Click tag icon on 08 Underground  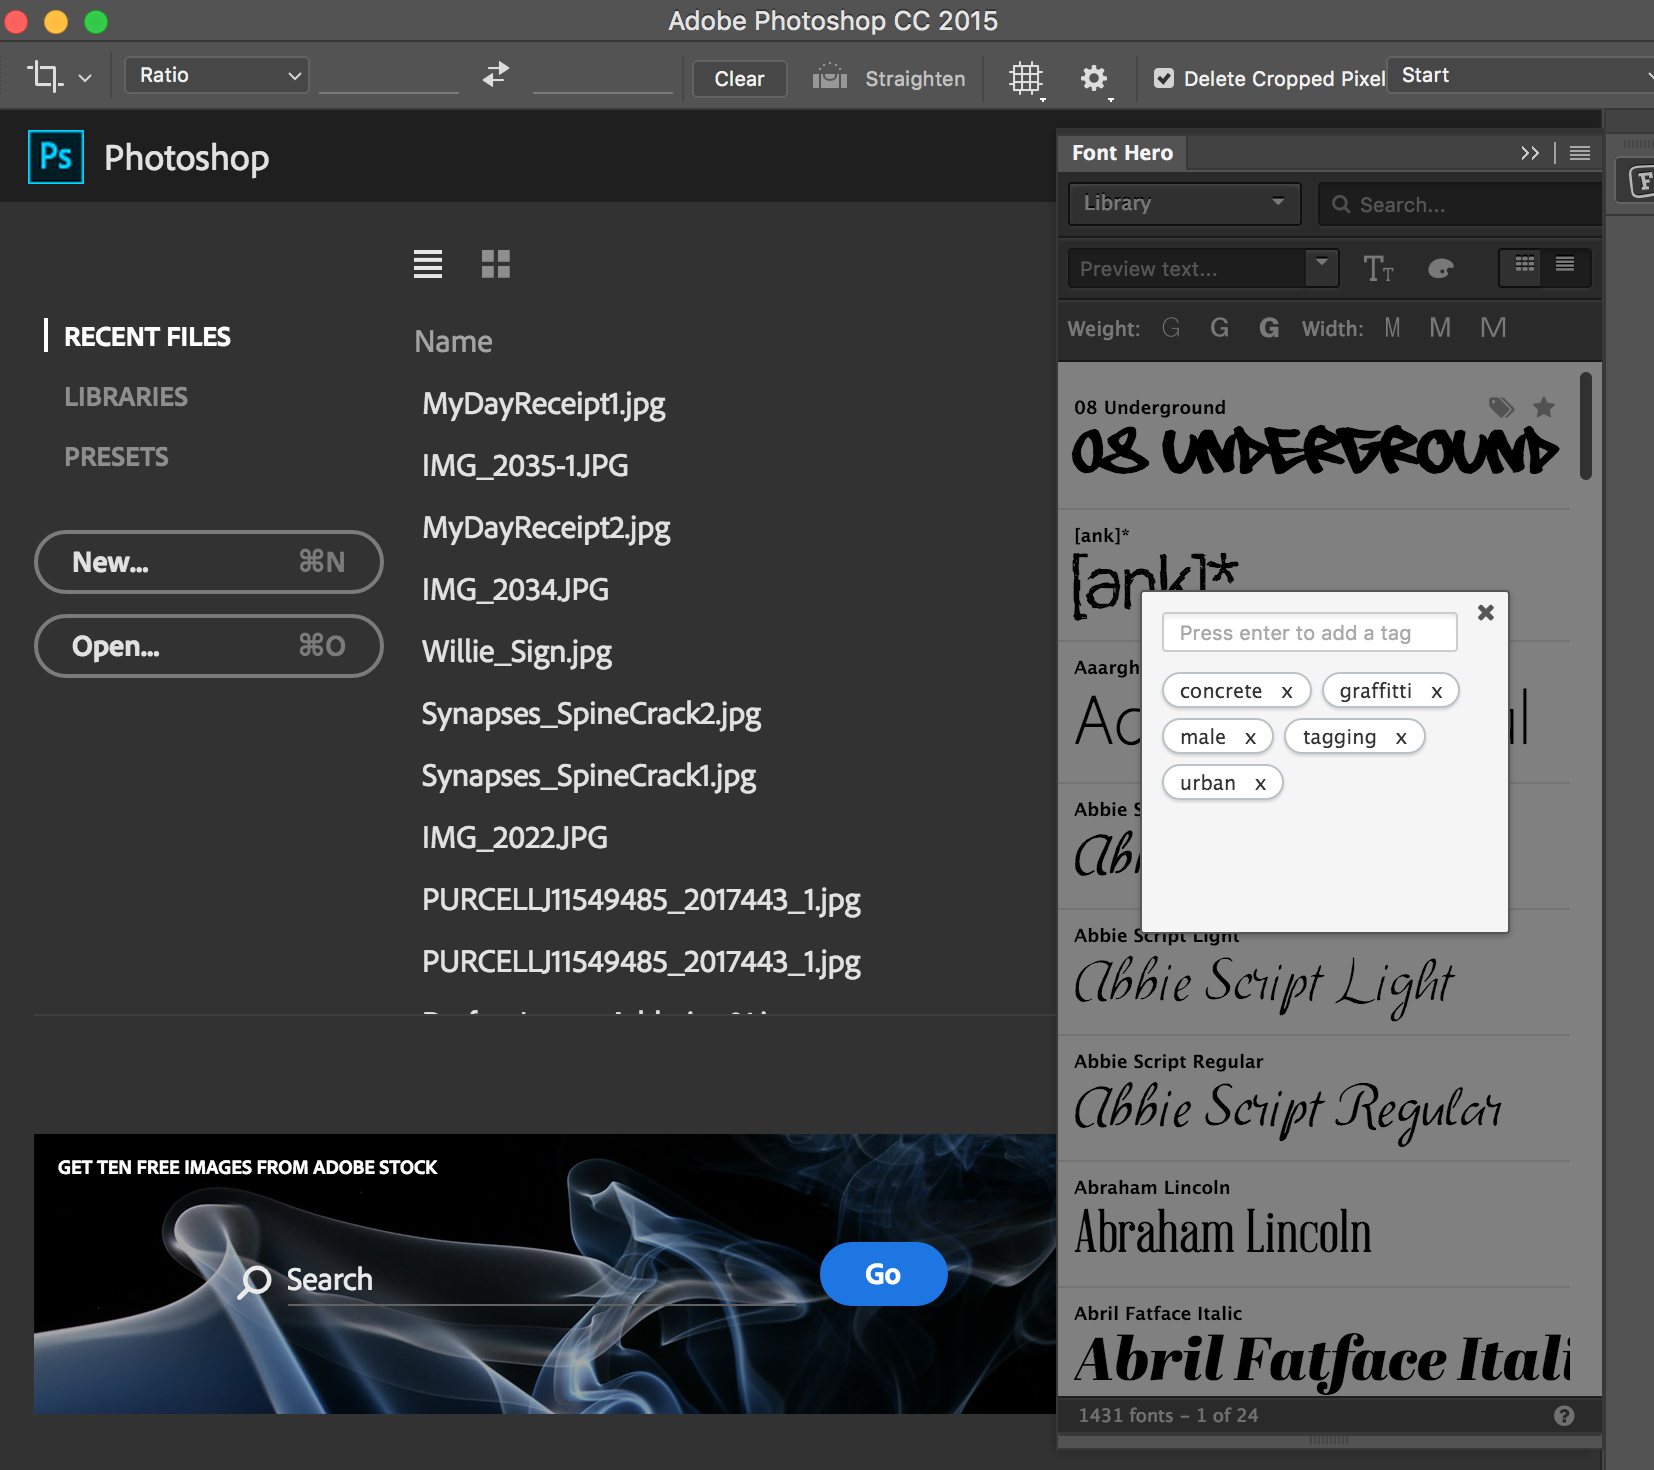(1501, 407)
